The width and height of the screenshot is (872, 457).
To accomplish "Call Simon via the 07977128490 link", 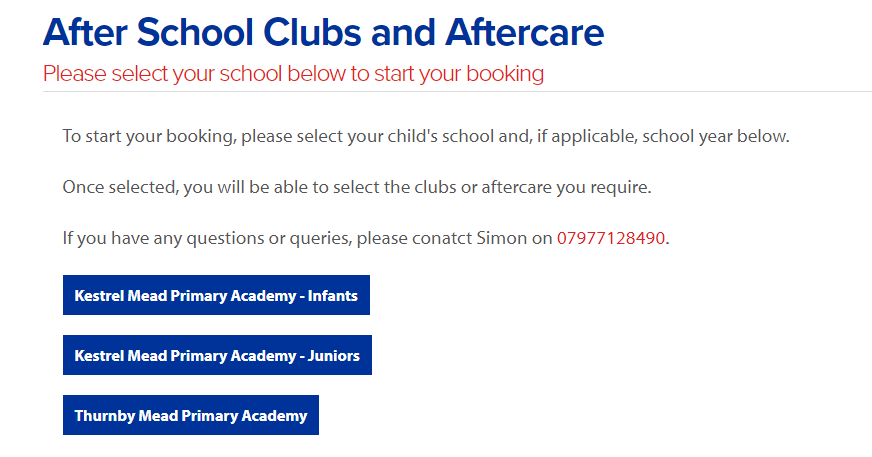I will [611, 238].
